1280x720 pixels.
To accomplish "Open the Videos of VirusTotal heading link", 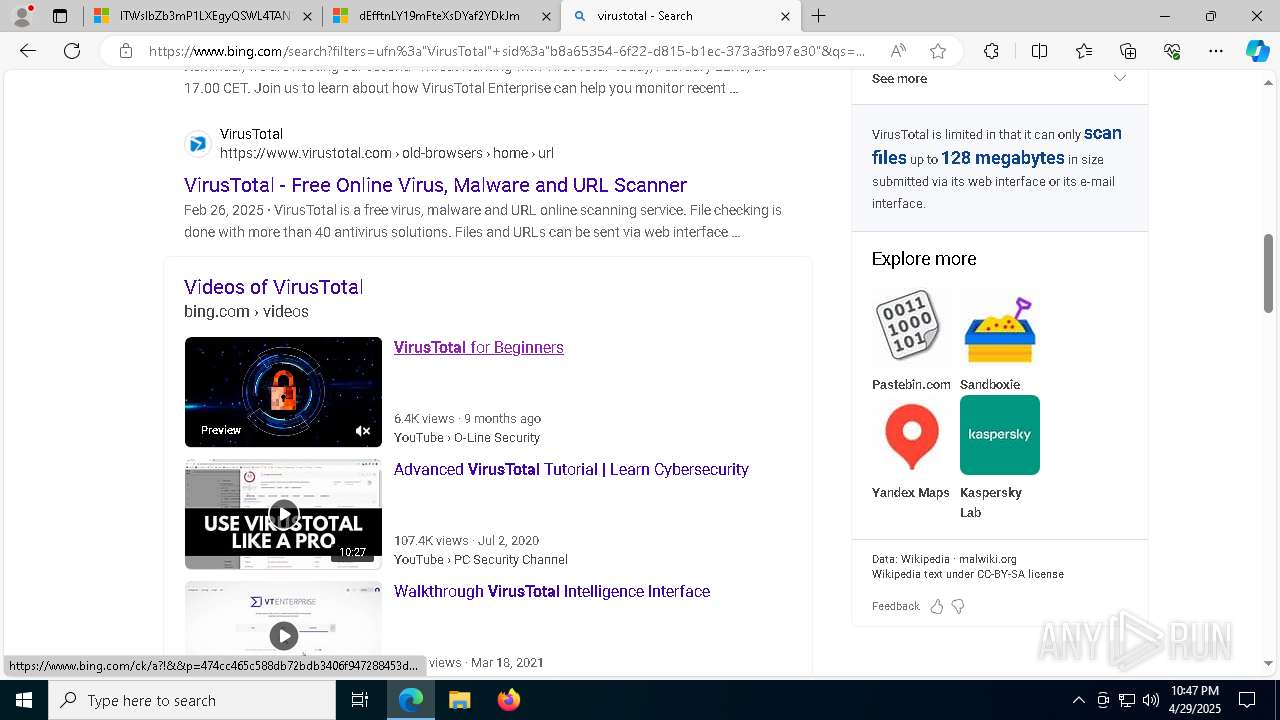I will (x=273, y=287).
